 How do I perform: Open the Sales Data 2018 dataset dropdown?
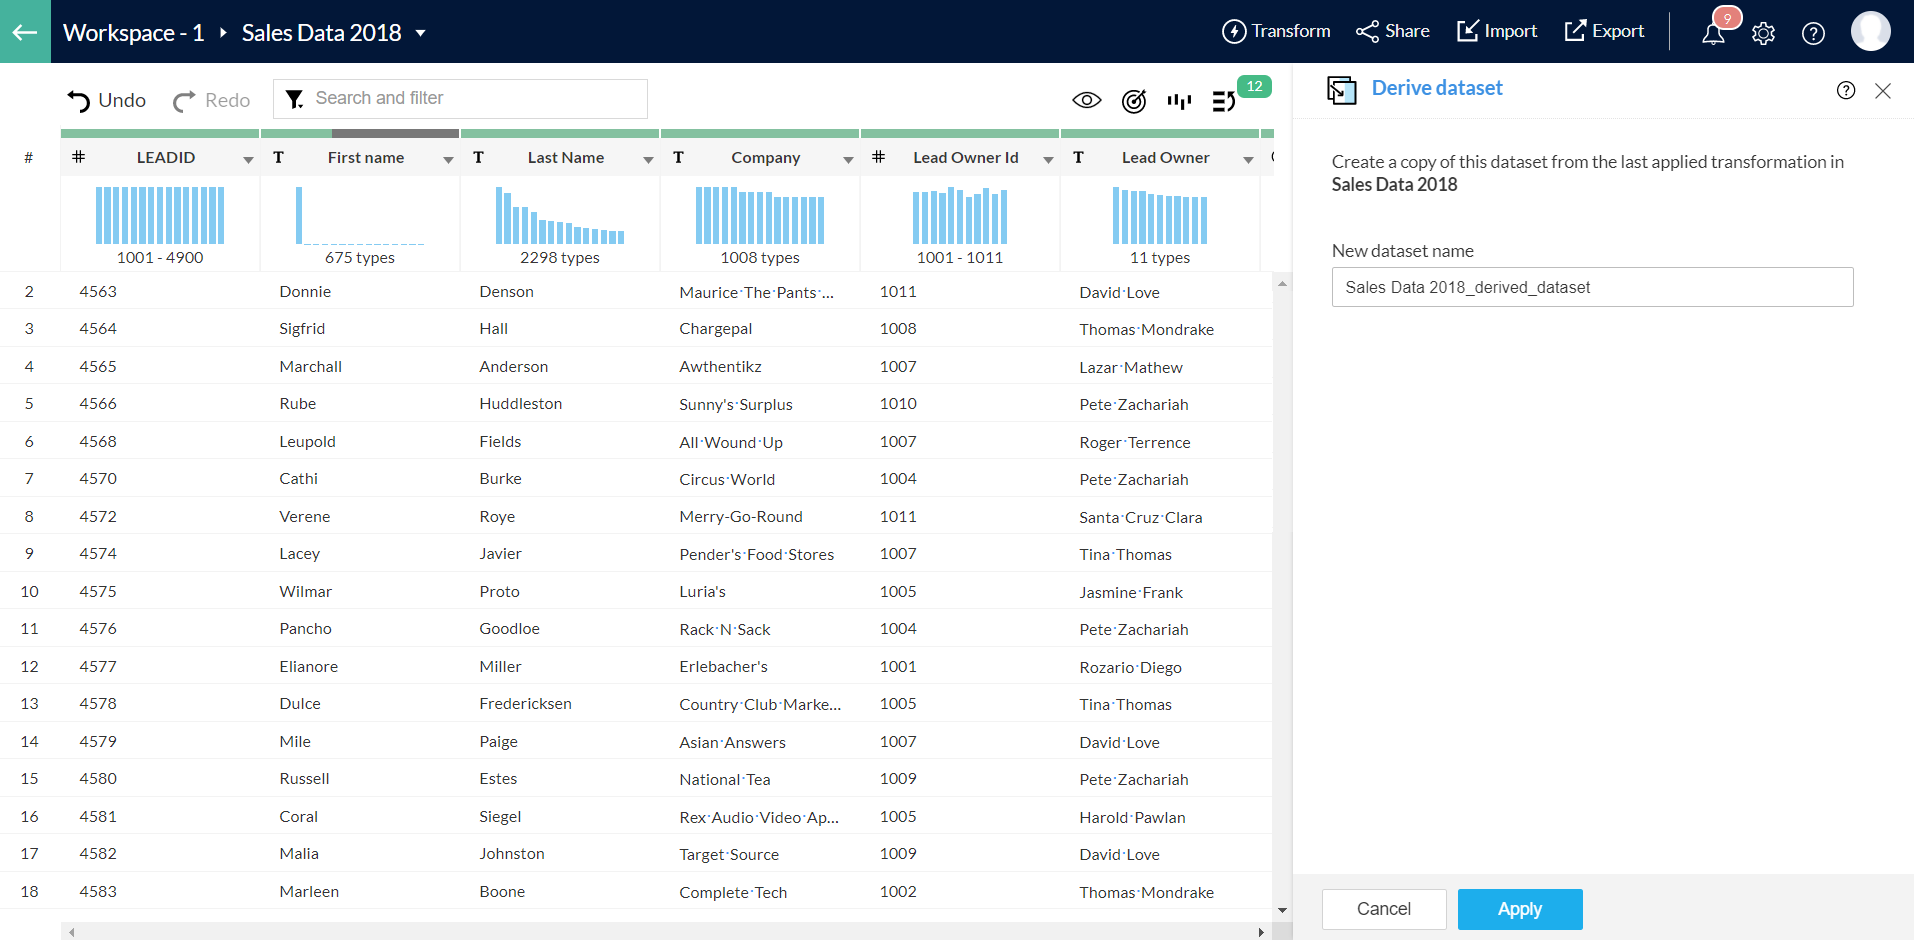(x=421, y=33)
